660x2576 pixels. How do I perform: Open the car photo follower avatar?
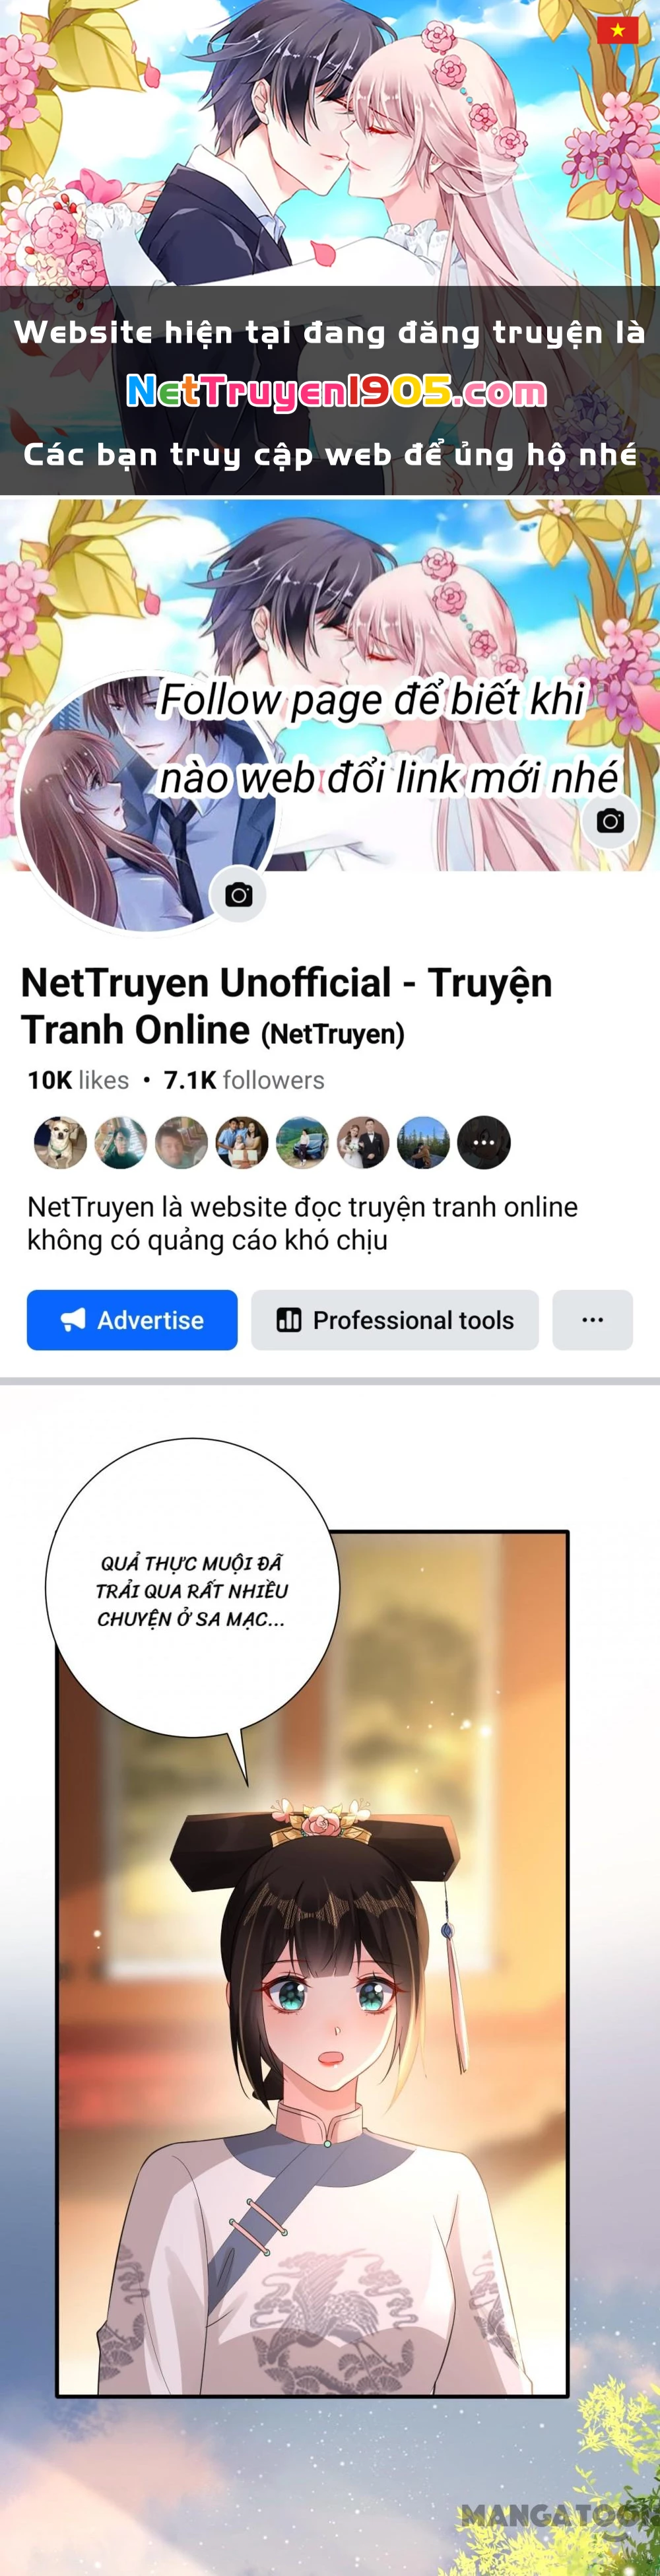coord(302,1142)
